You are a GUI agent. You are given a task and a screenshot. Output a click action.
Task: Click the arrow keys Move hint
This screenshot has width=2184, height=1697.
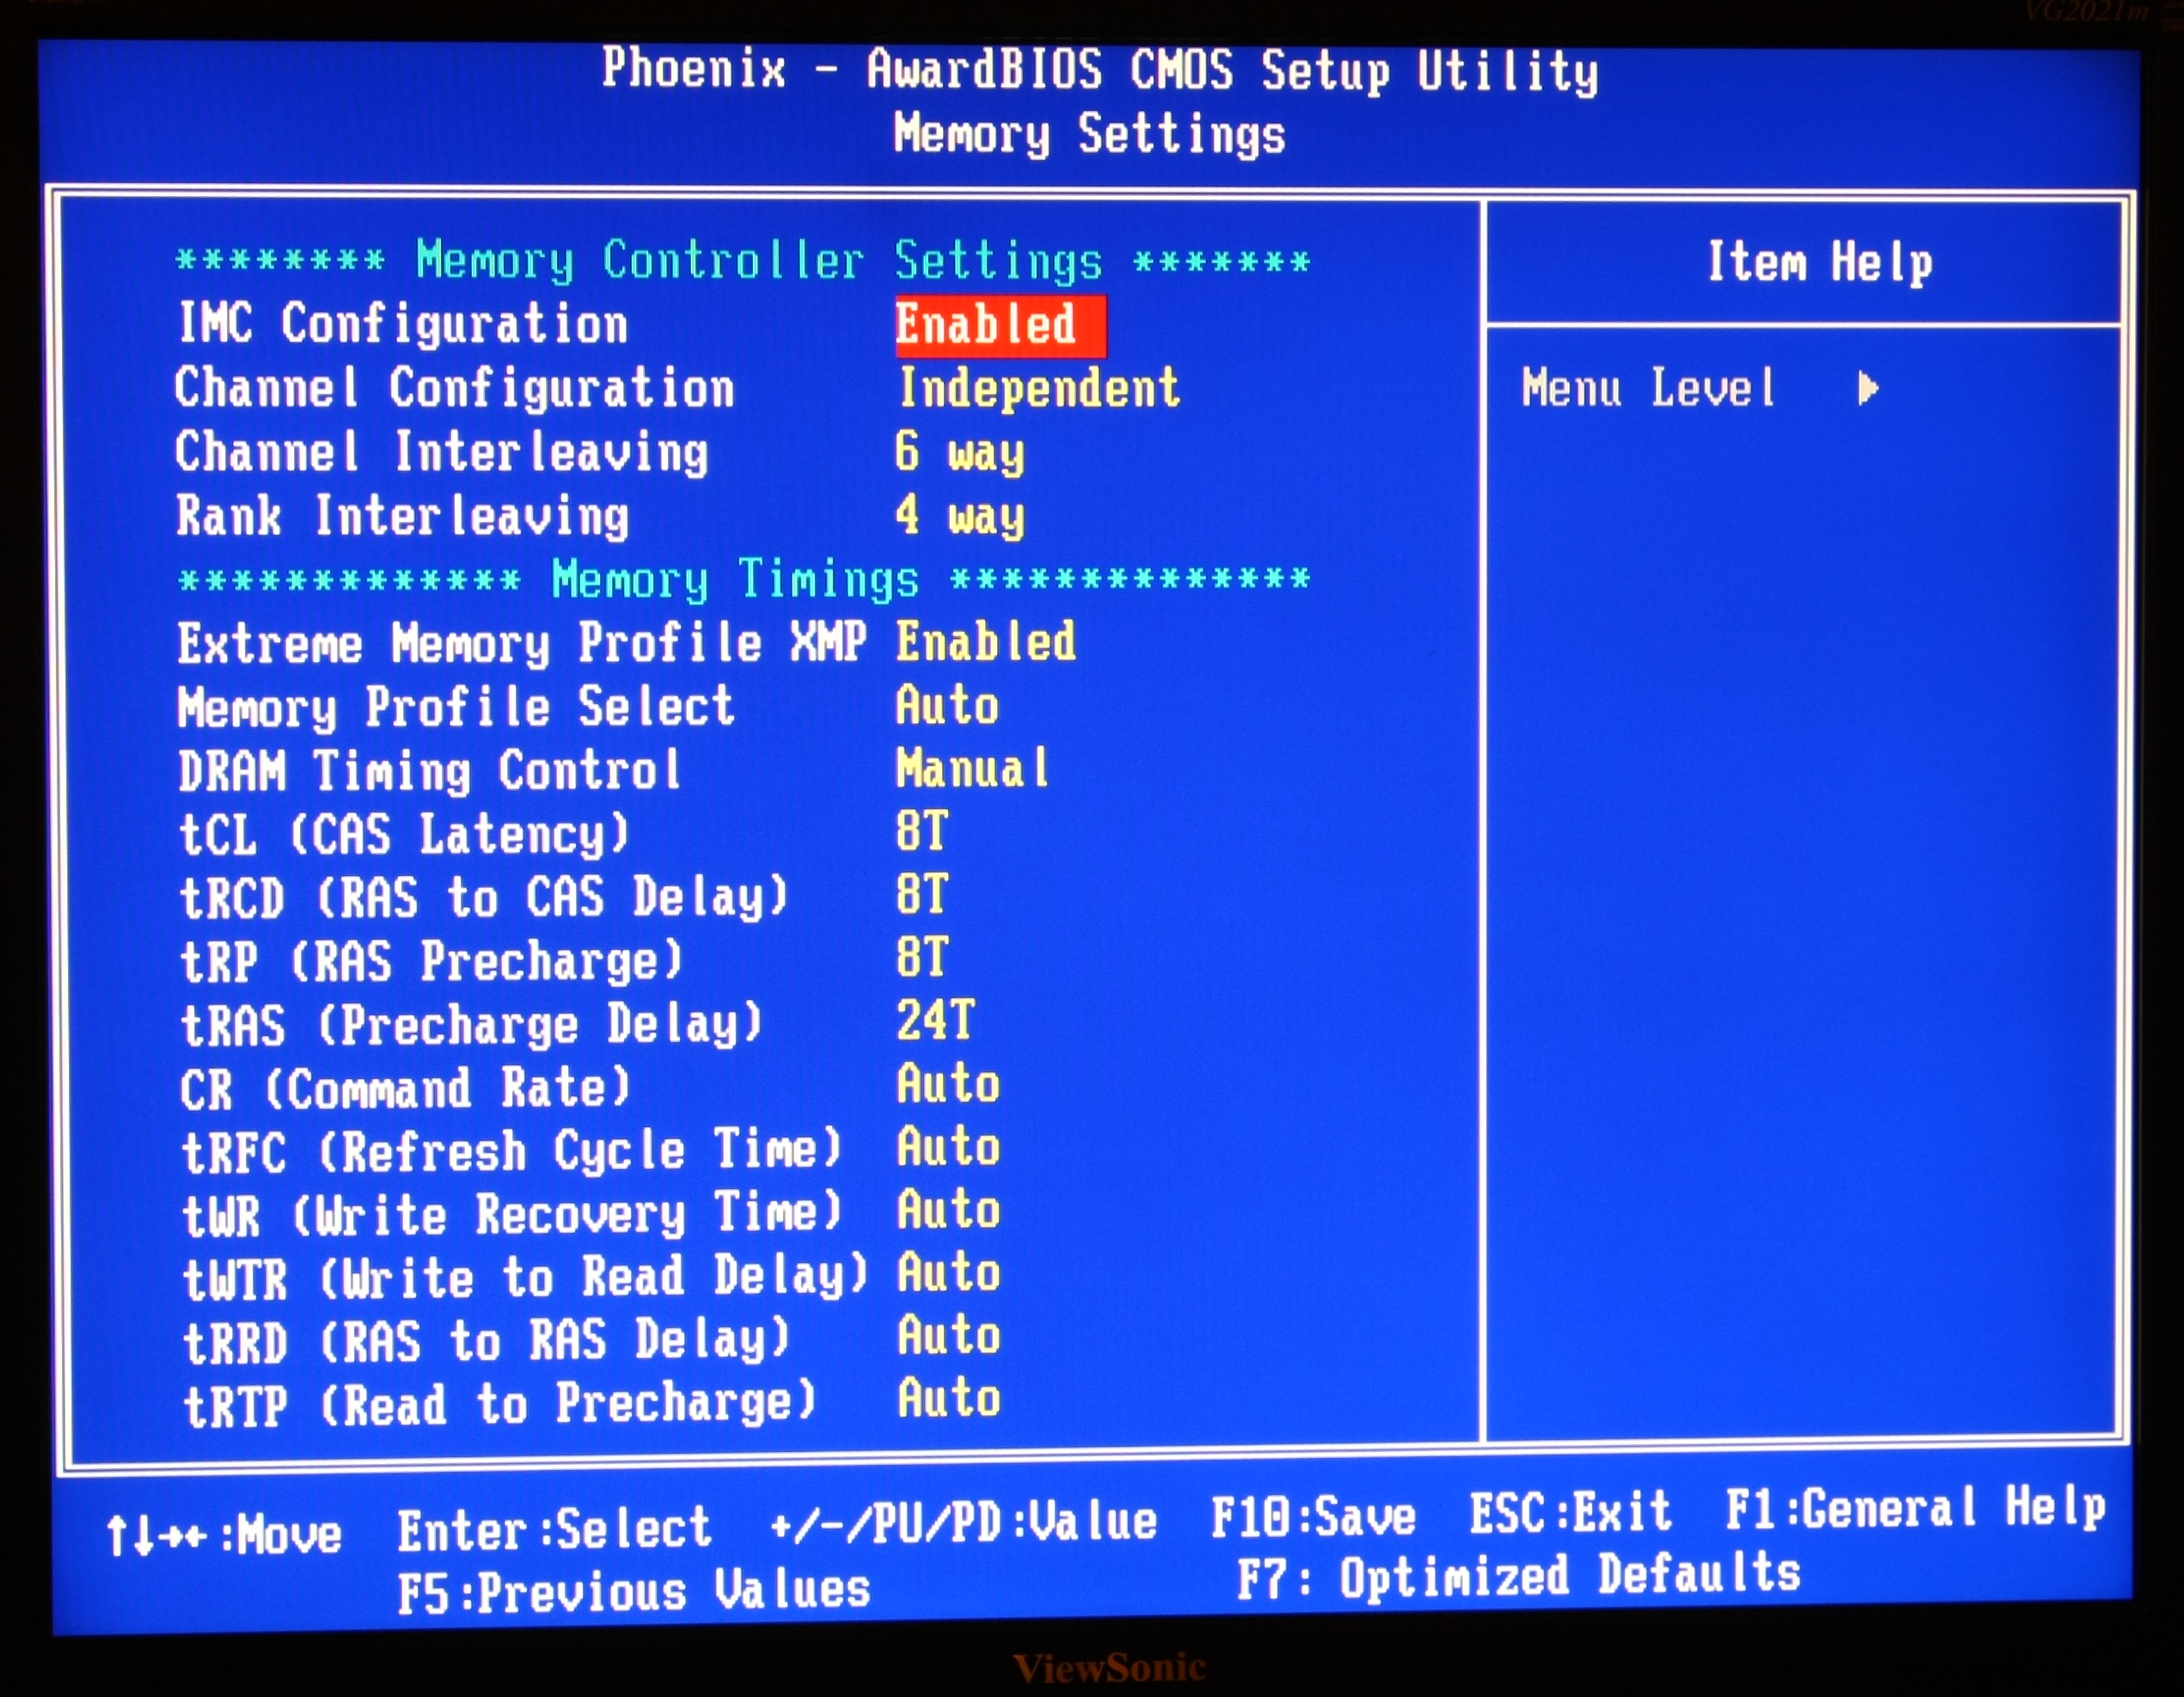click(224, 1535)
